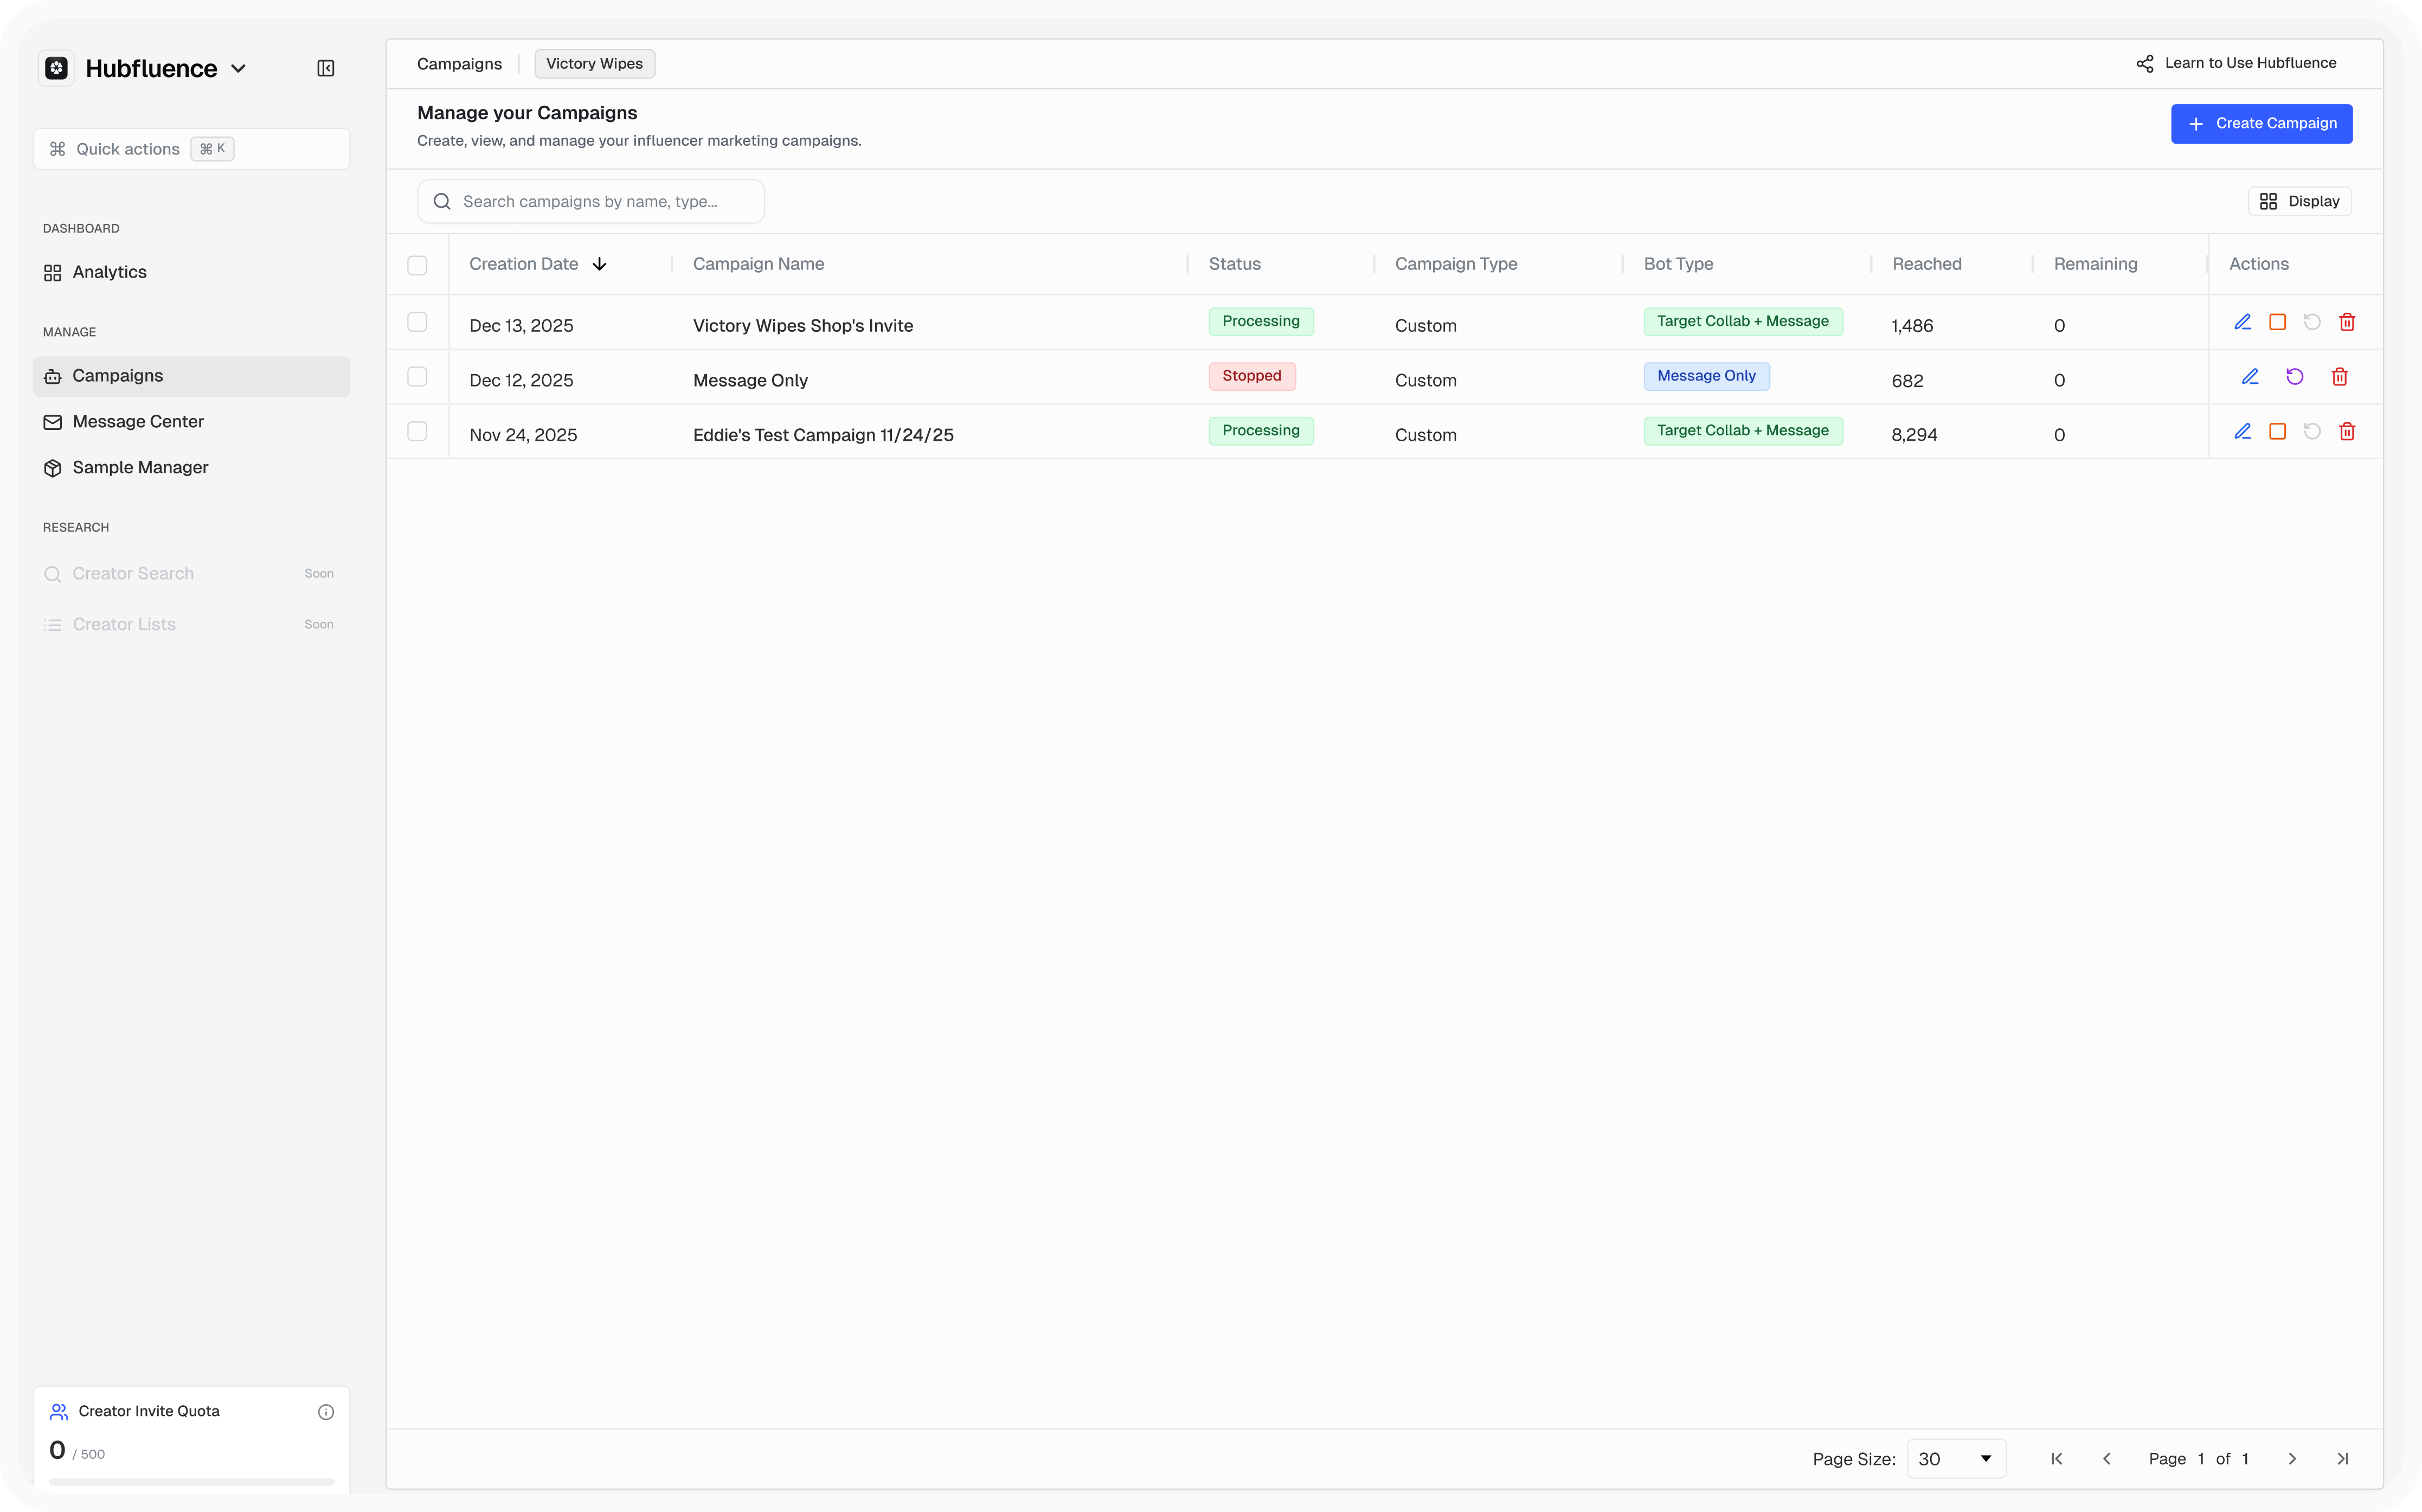
Task: Jump to last page icon
Action: click(x=2342, y=1459)
